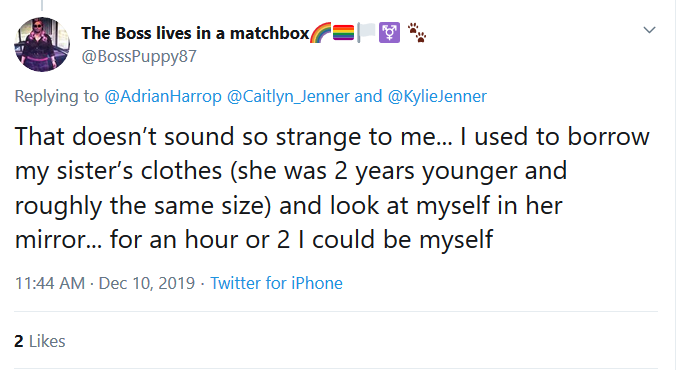Click the Dec 10, 2019 date

[x=147, y=283]
